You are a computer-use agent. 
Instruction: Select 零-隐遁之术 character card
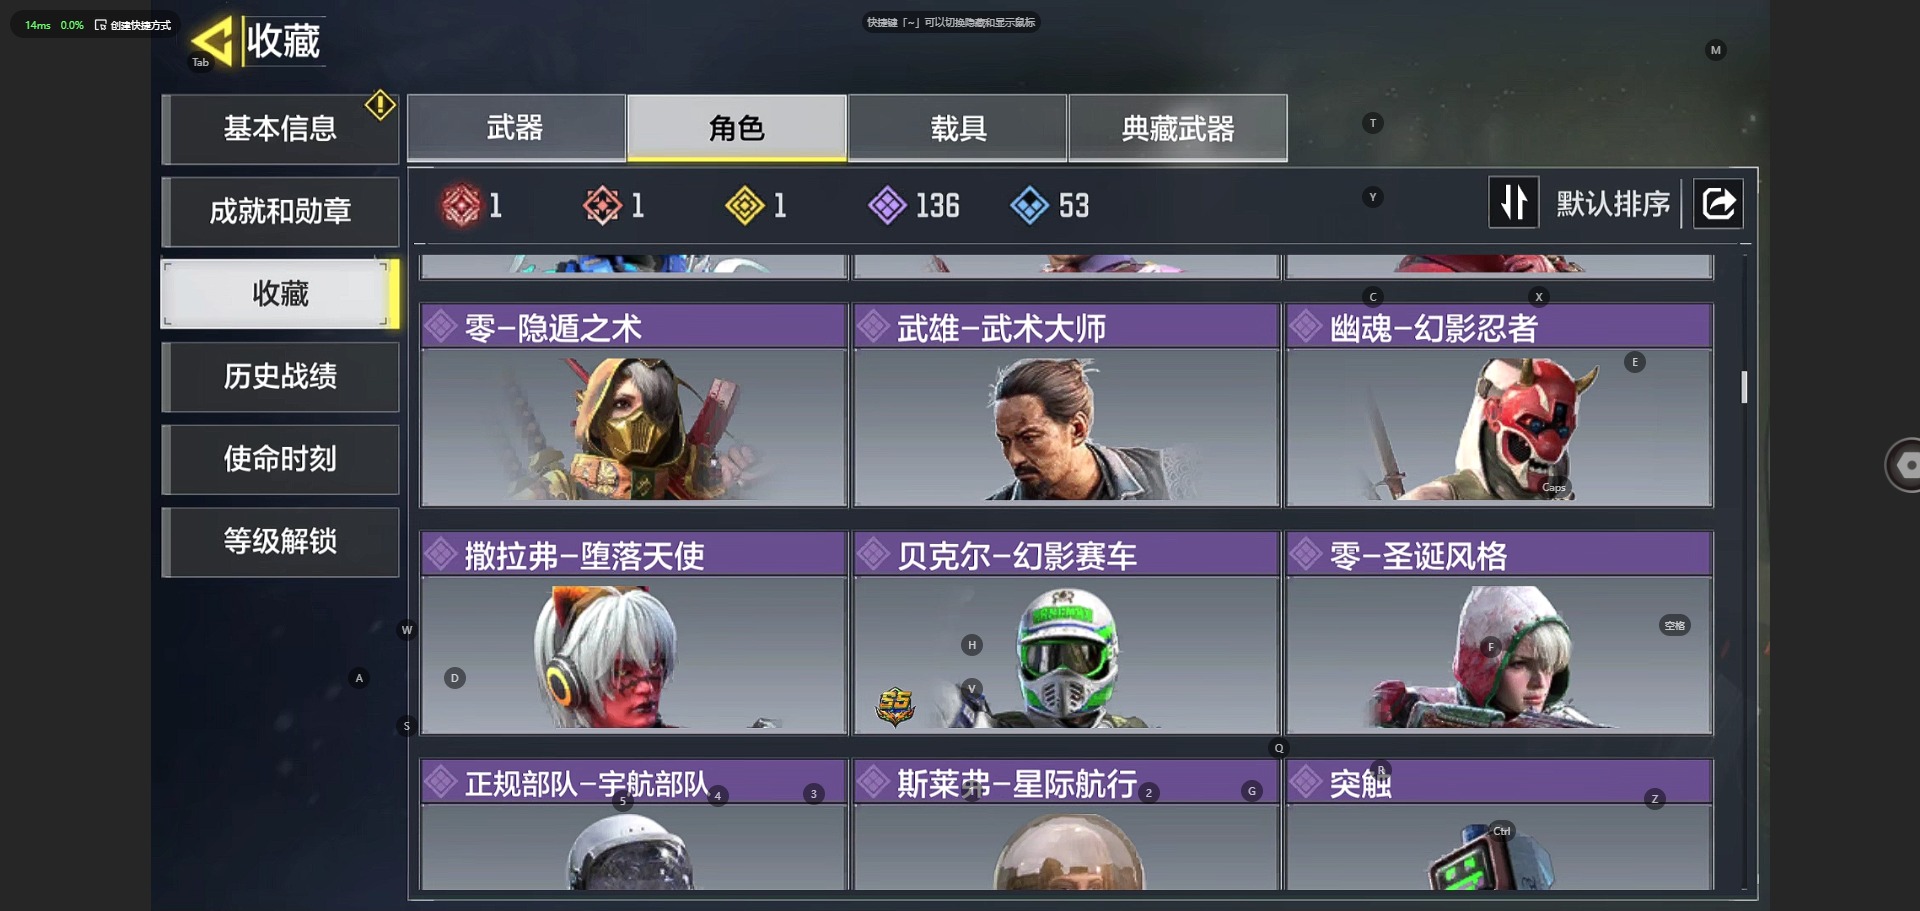point(634,406)
